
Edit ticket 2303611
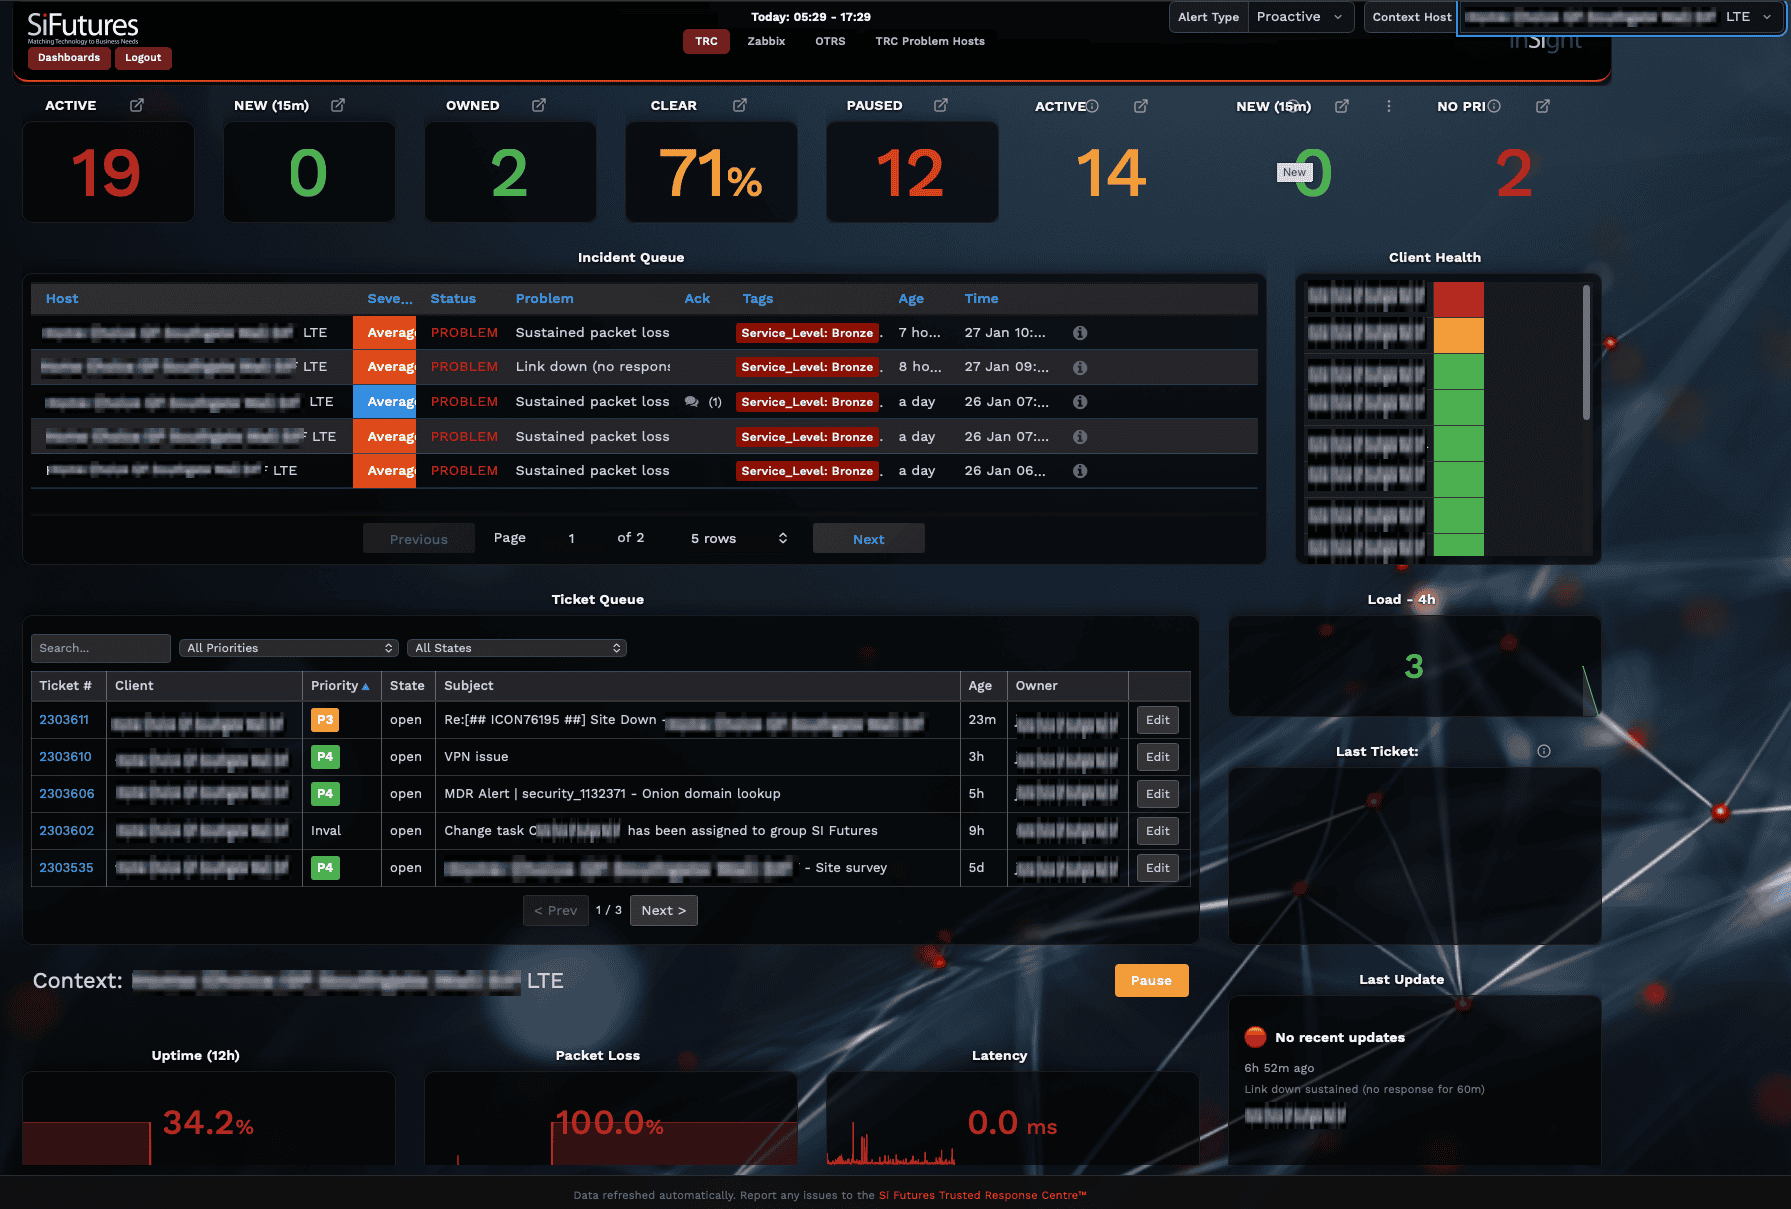tap(1157, 720)
